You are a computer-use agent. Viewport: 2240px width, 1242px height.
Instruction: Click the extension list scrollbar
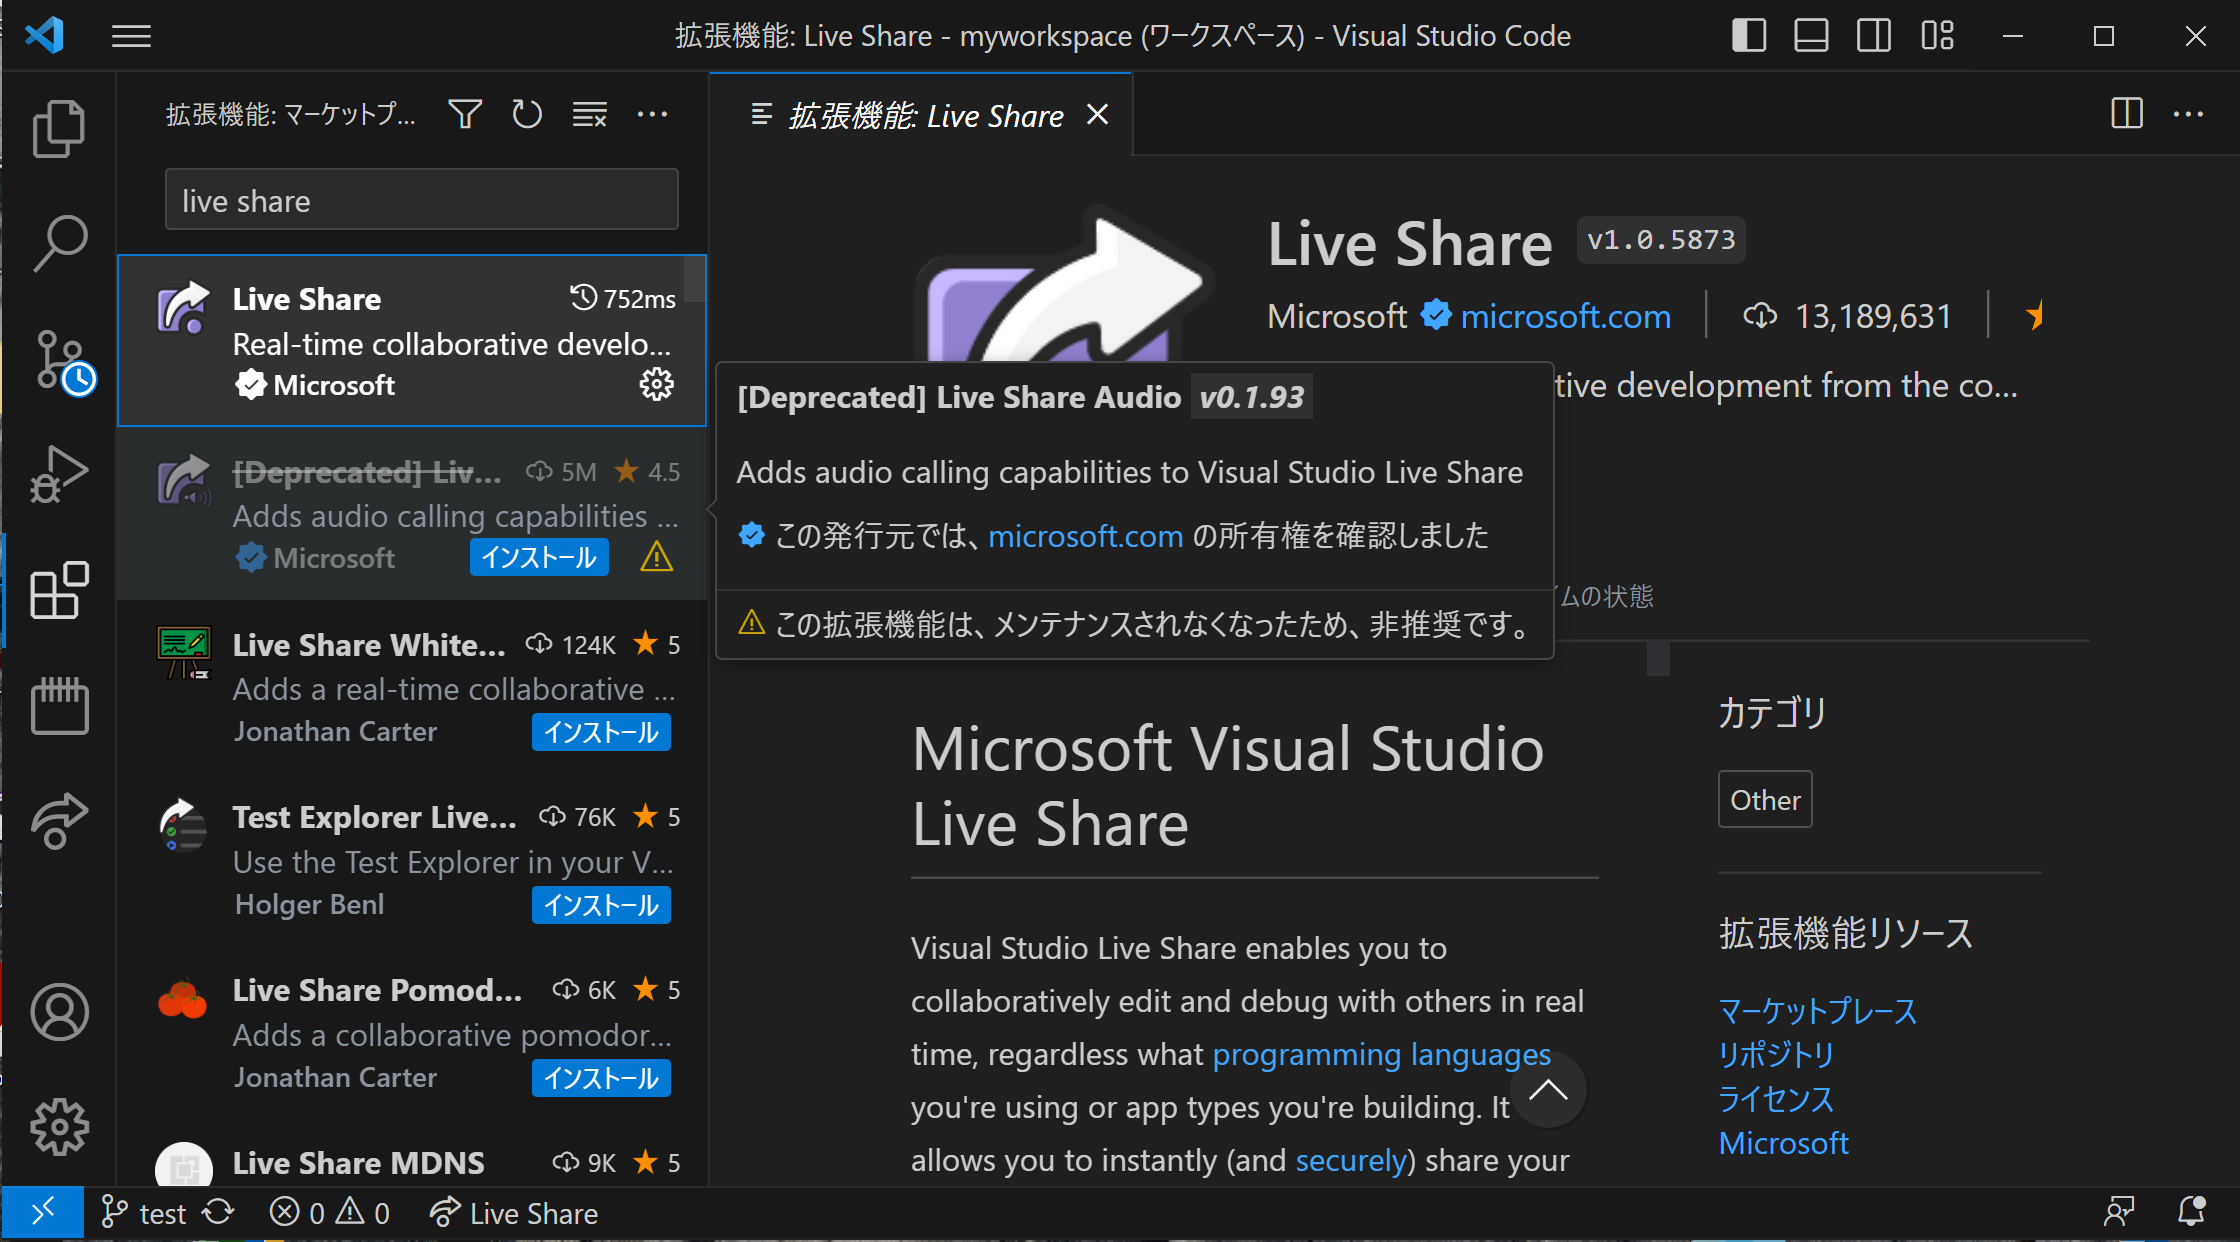click(694, 278)
